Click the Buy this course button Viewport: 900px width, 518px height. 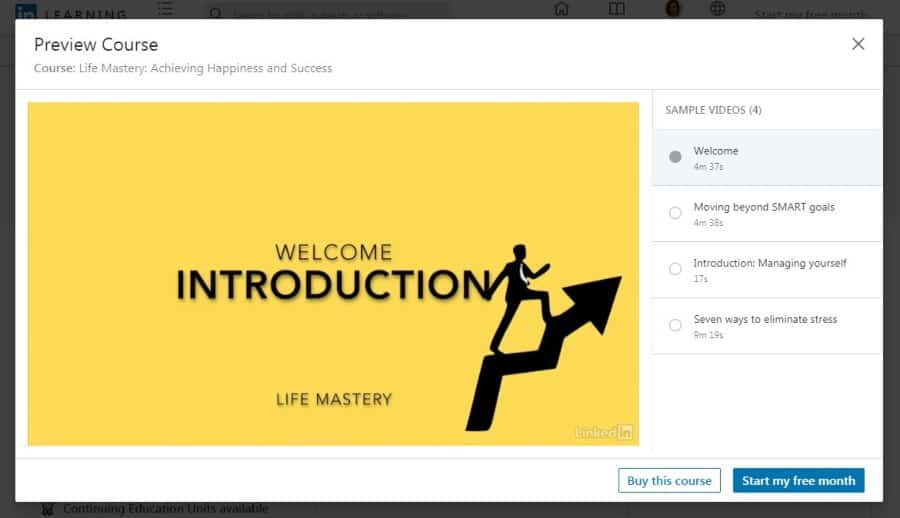[x=669, y=481]
